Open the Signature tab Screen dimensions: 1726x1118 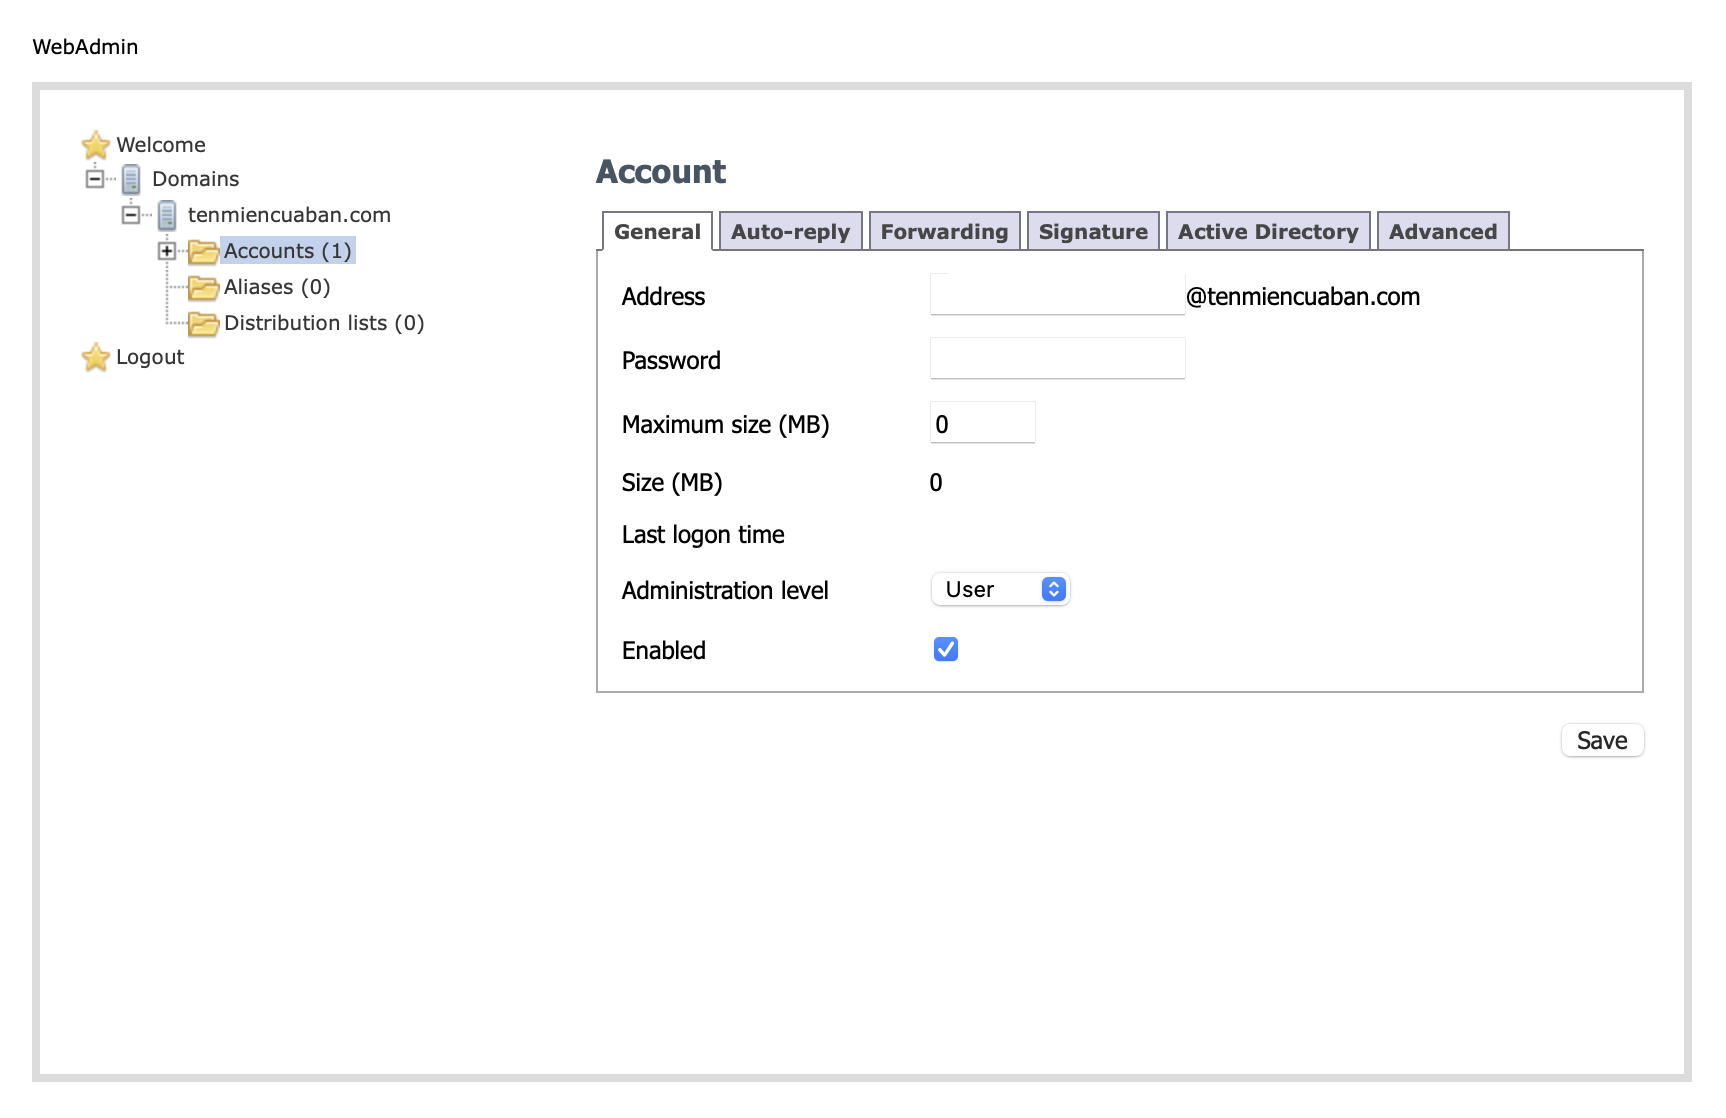(1093, 231)
